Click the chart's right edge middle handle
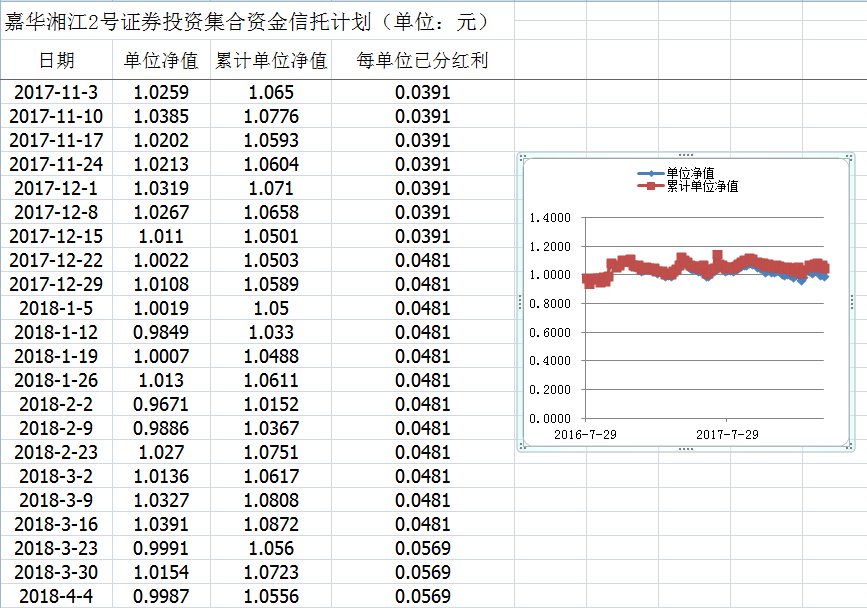The width and height of the screenshot is (867, 608). (x=850, y=302)
